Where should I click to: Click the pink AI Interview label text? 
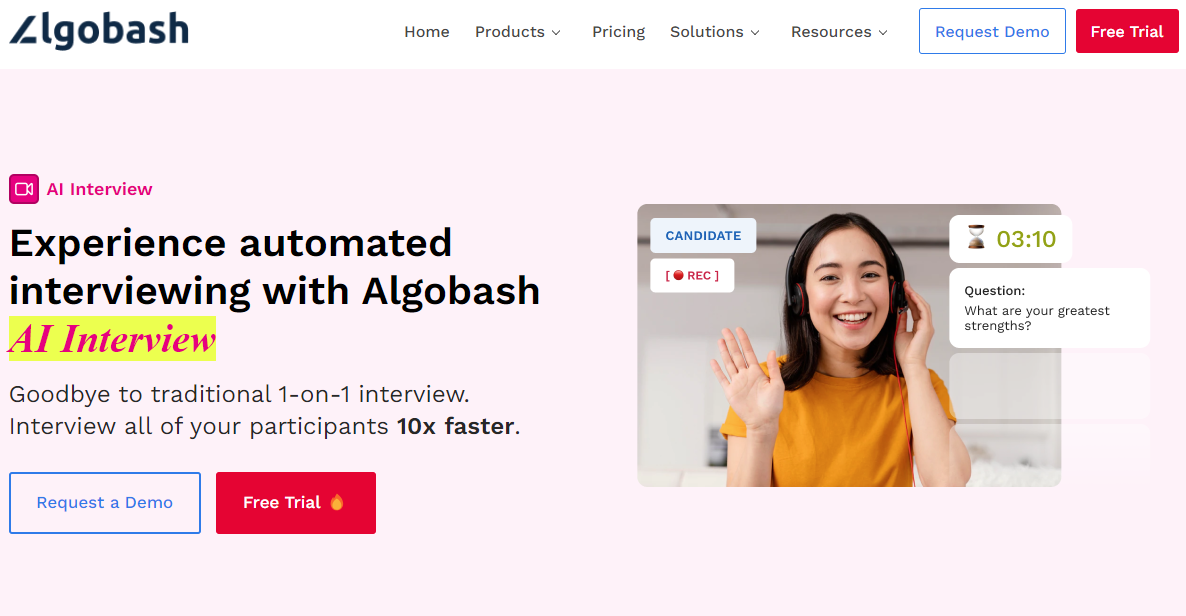pyautogui.click(x=99, y=189)
